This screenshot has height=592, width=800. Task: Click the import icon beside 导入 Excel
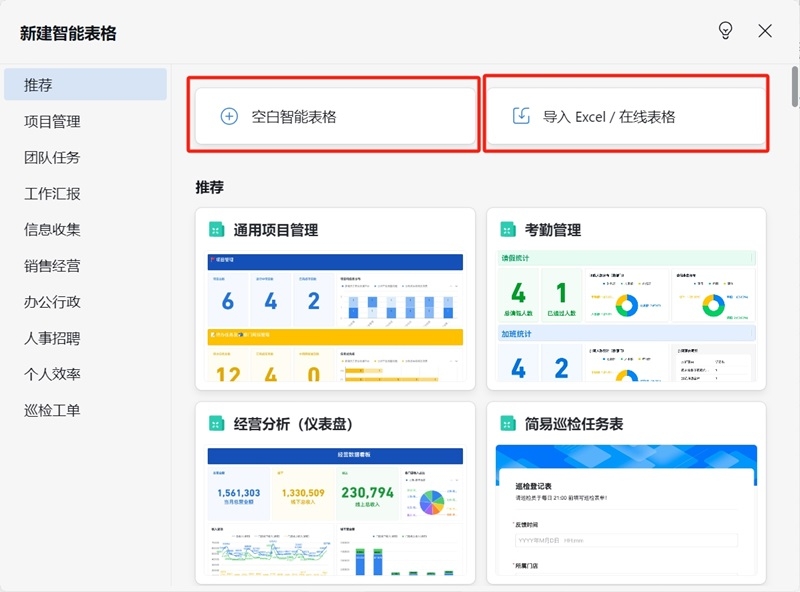pos(520,114)
